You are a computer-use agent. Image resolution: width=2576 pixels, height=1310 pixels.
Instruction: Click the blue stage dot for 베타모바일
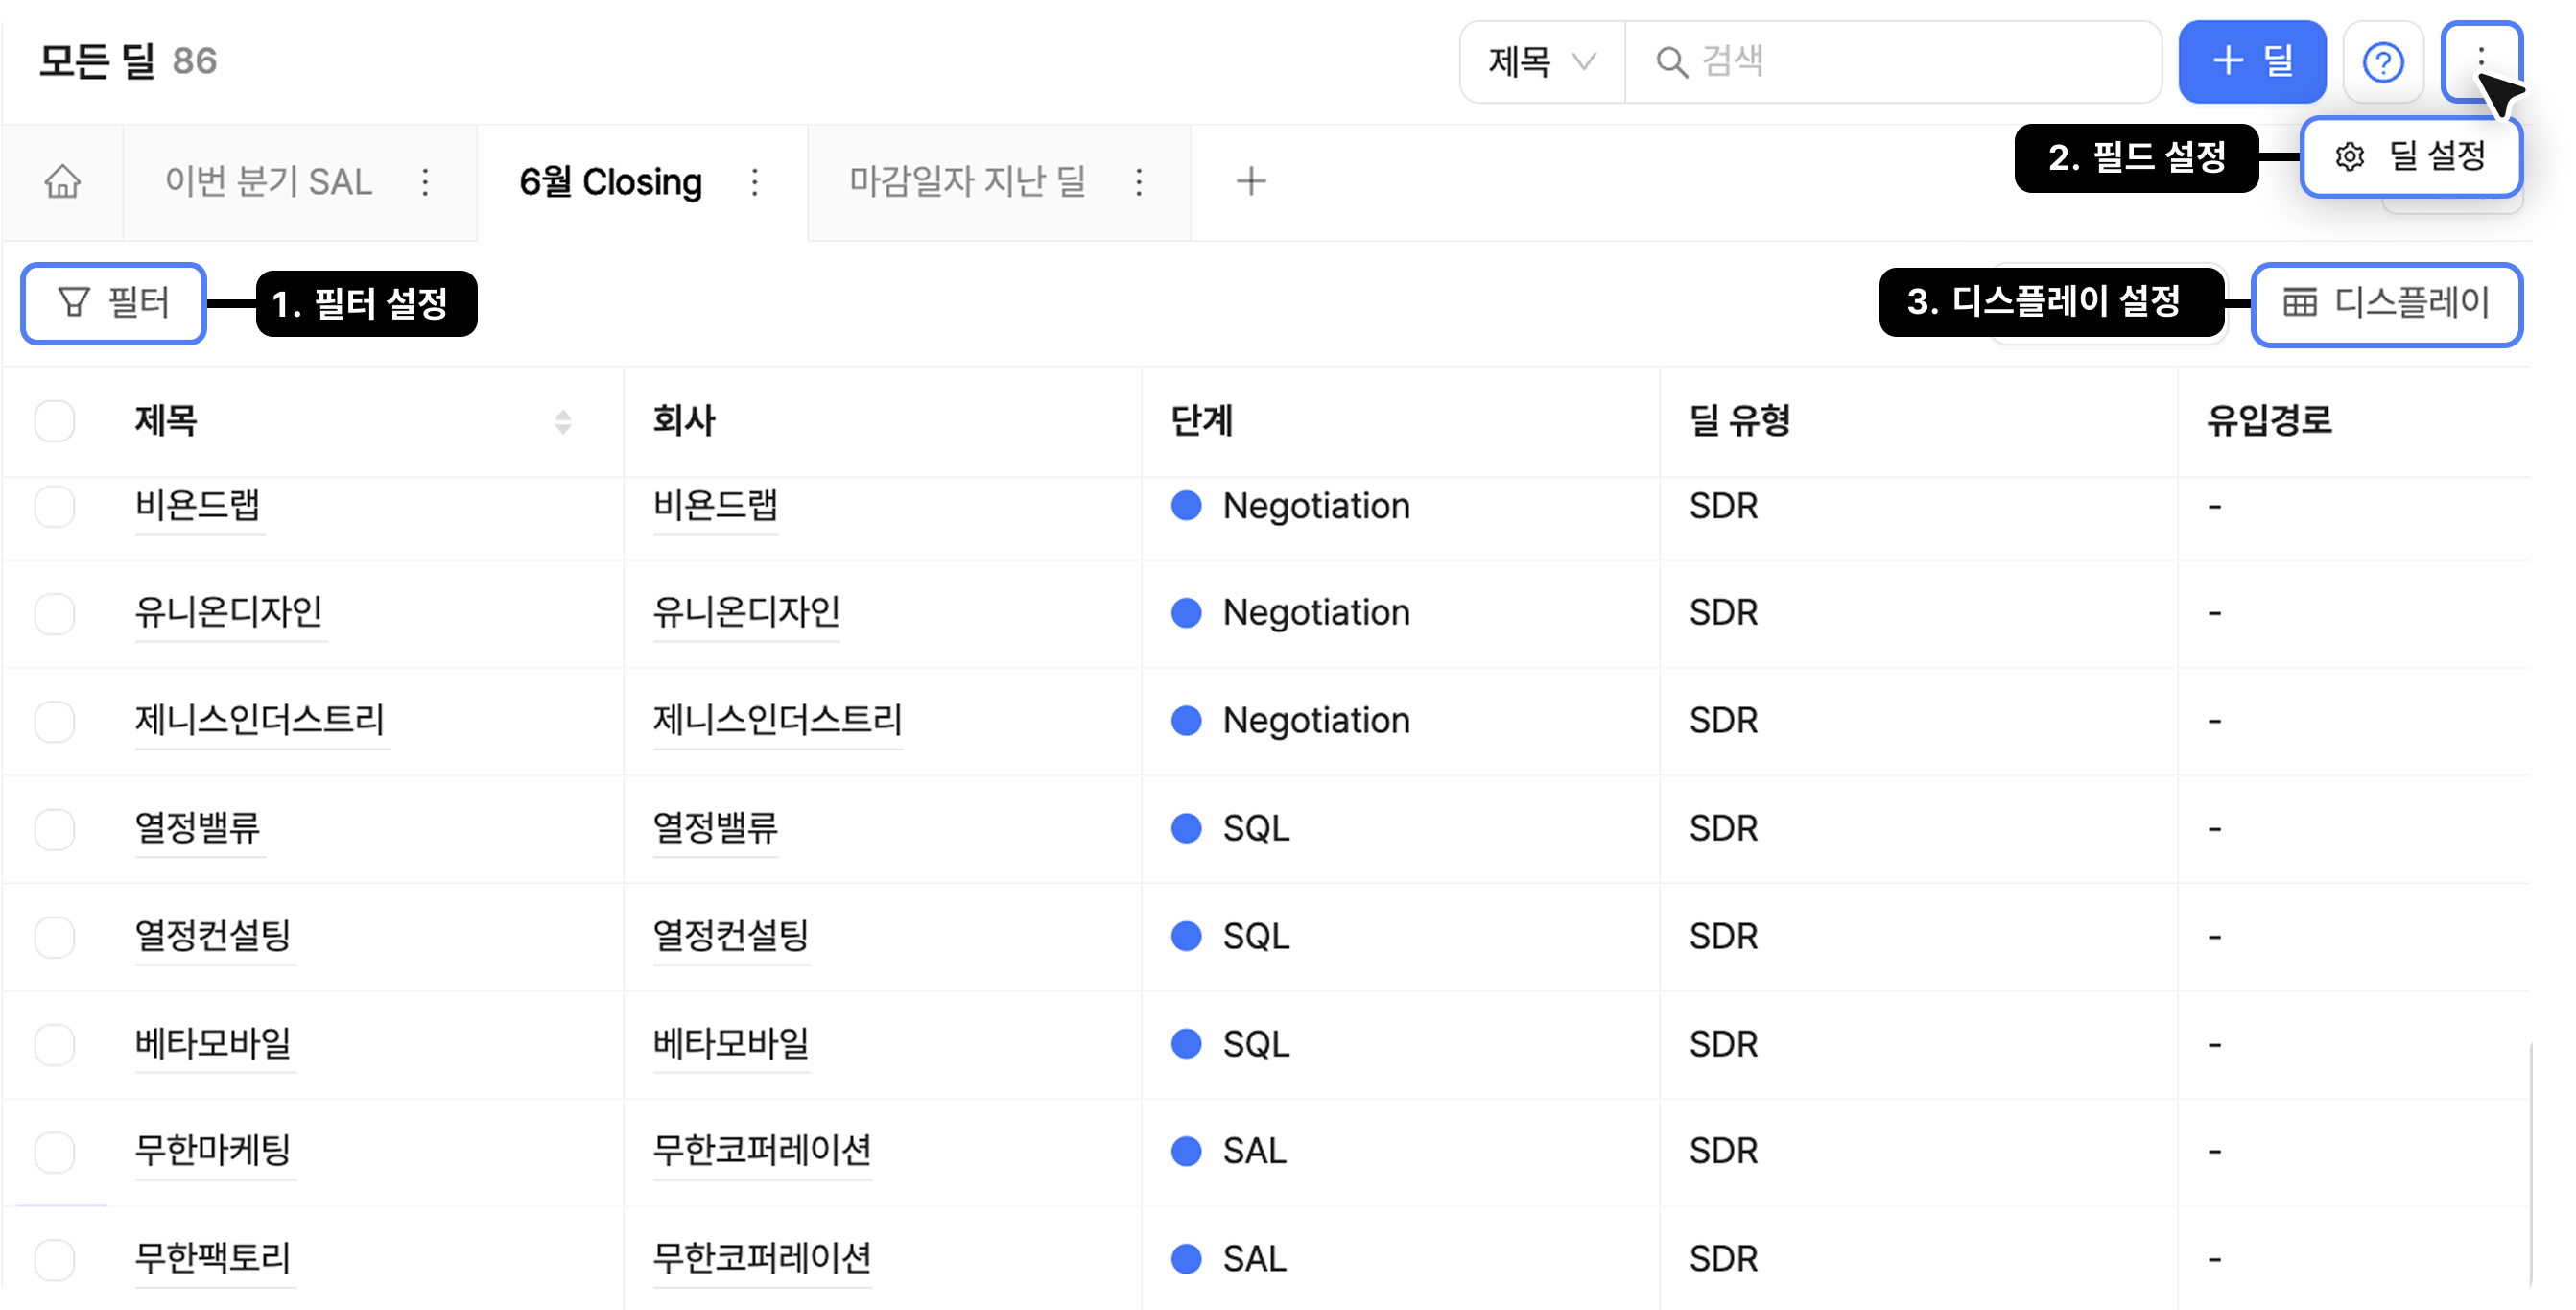[1186, 1044]
